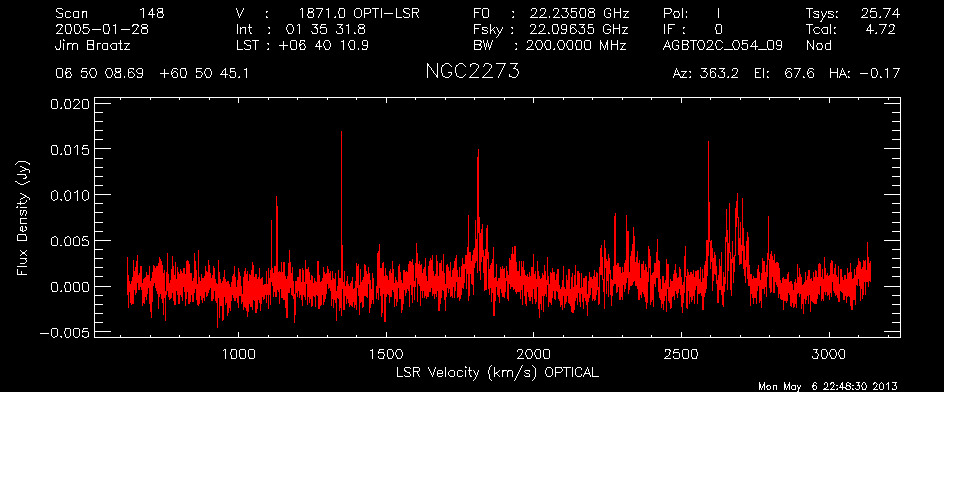962x490 pixels.
Task: Click the 0.005 y-axis tick label
Action: pyautogui.click(x=70, y=241)
